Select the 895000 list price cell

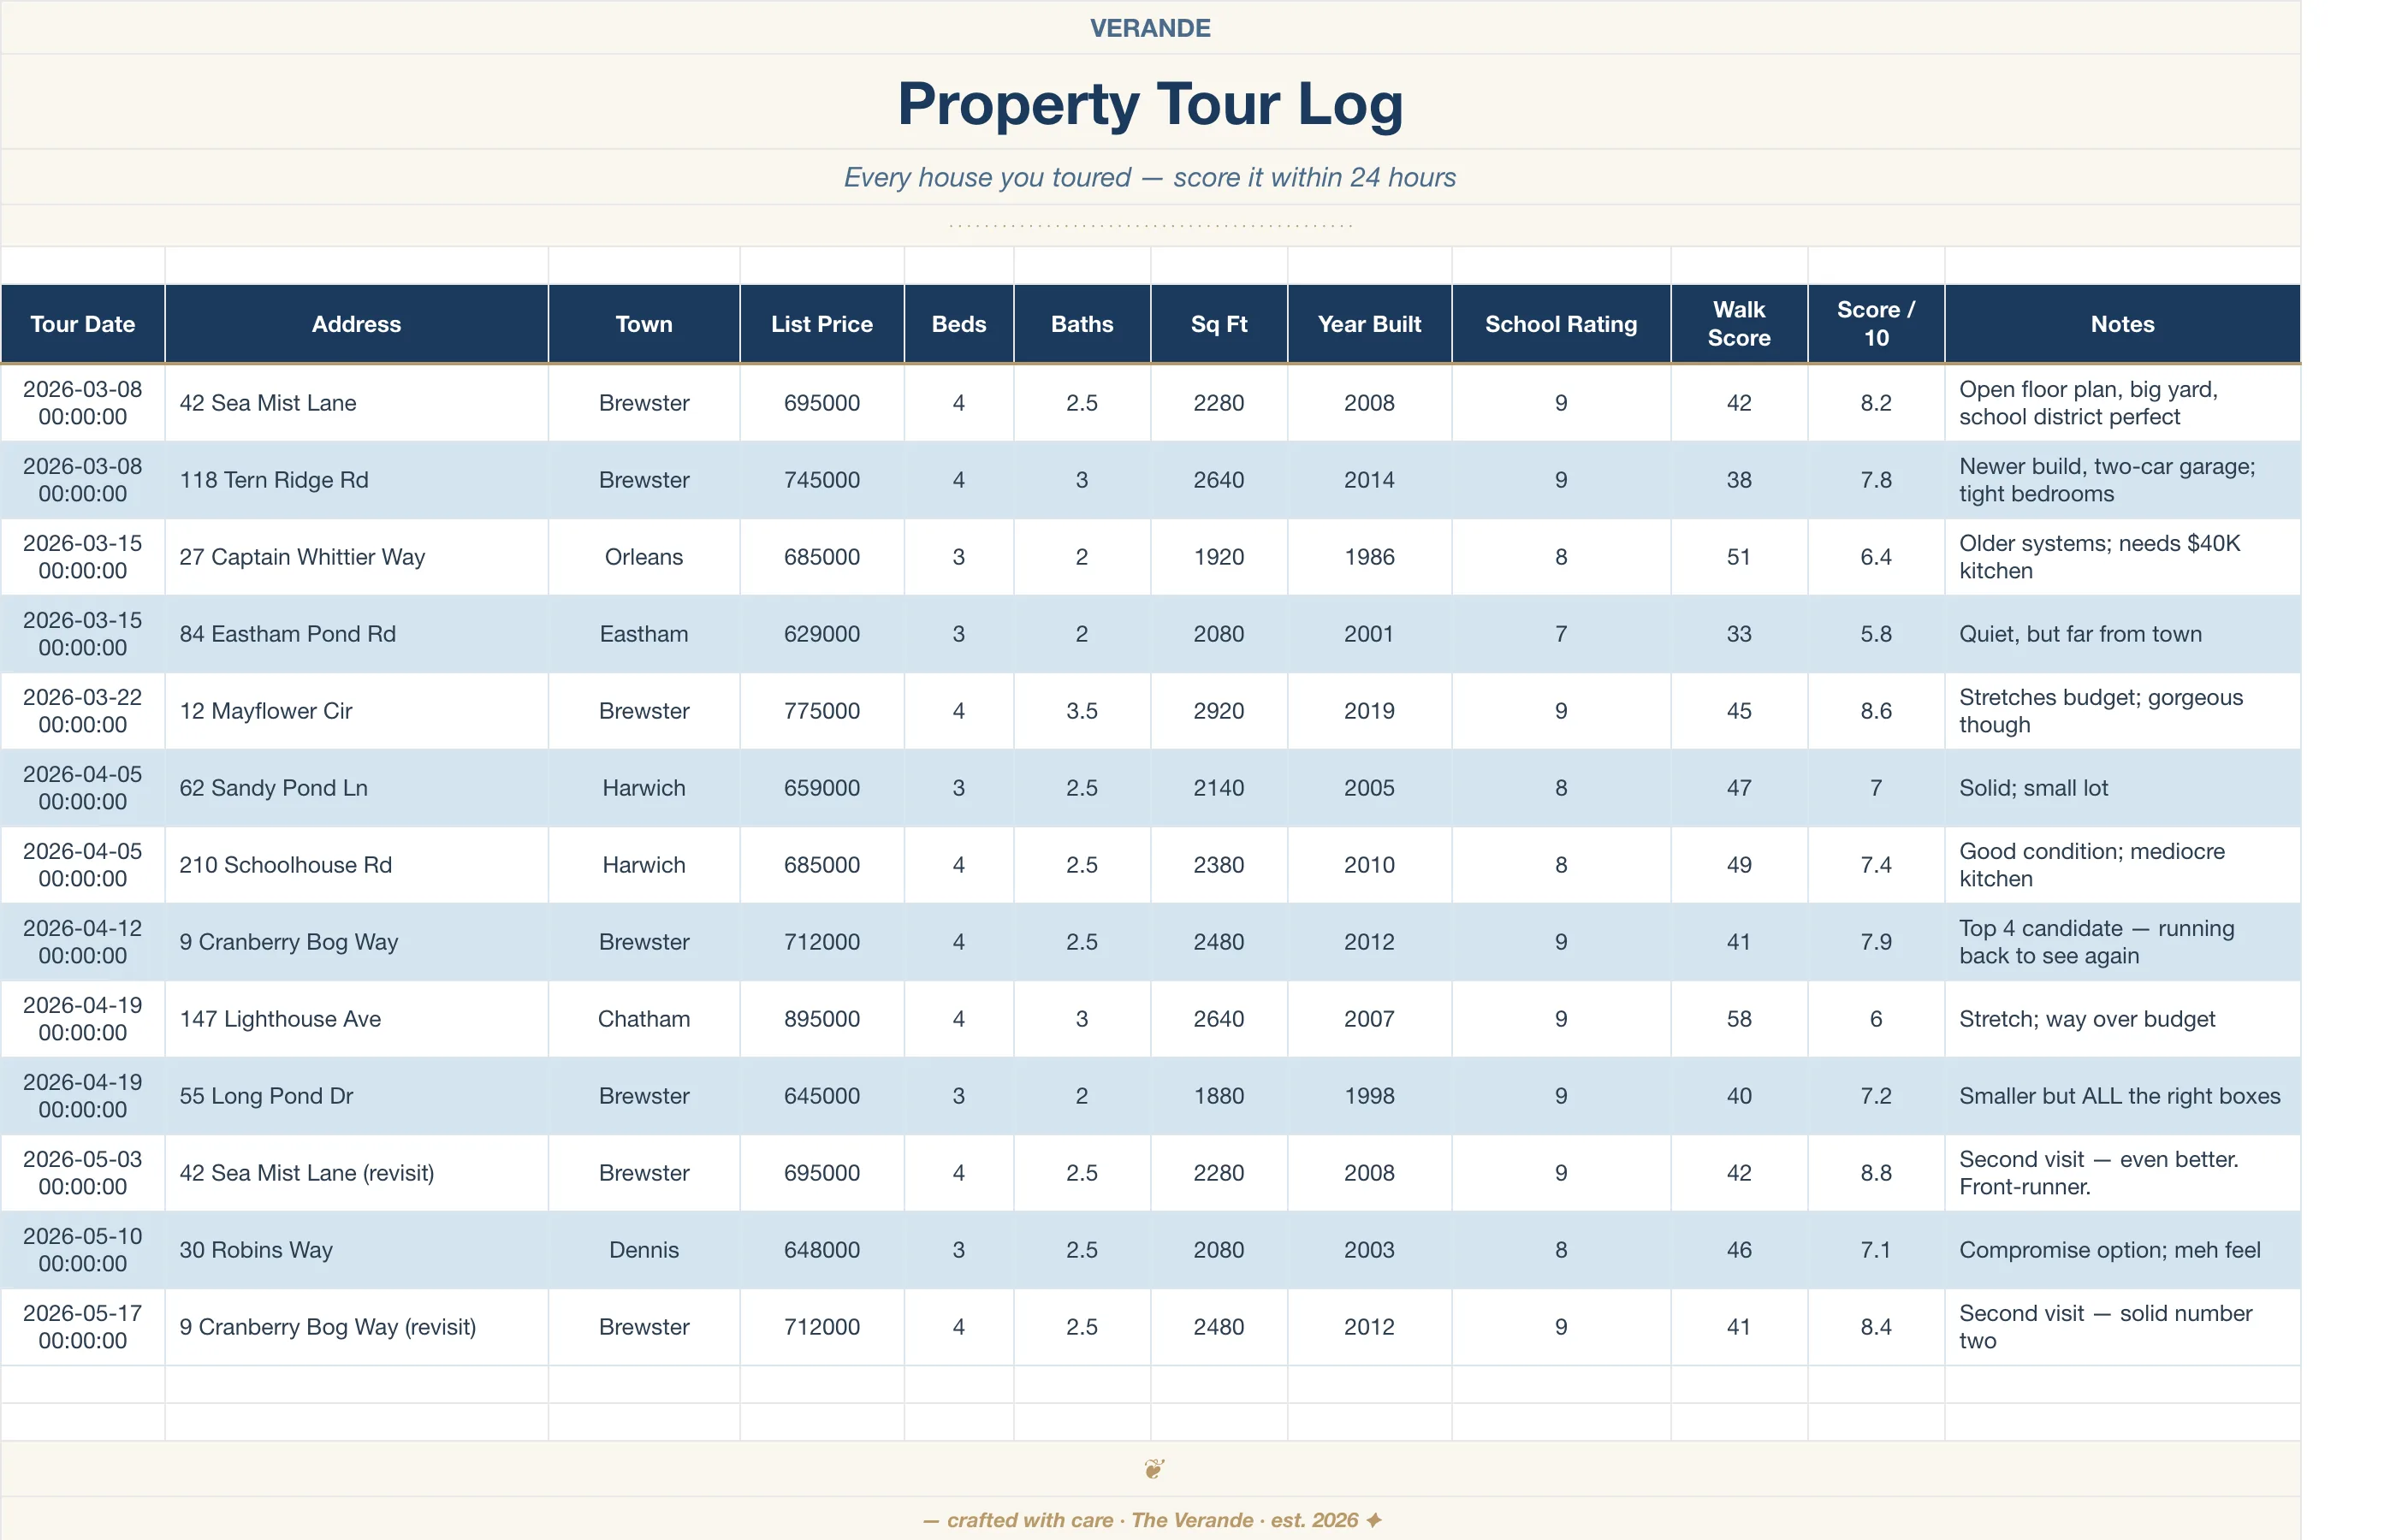point(822,1019)
